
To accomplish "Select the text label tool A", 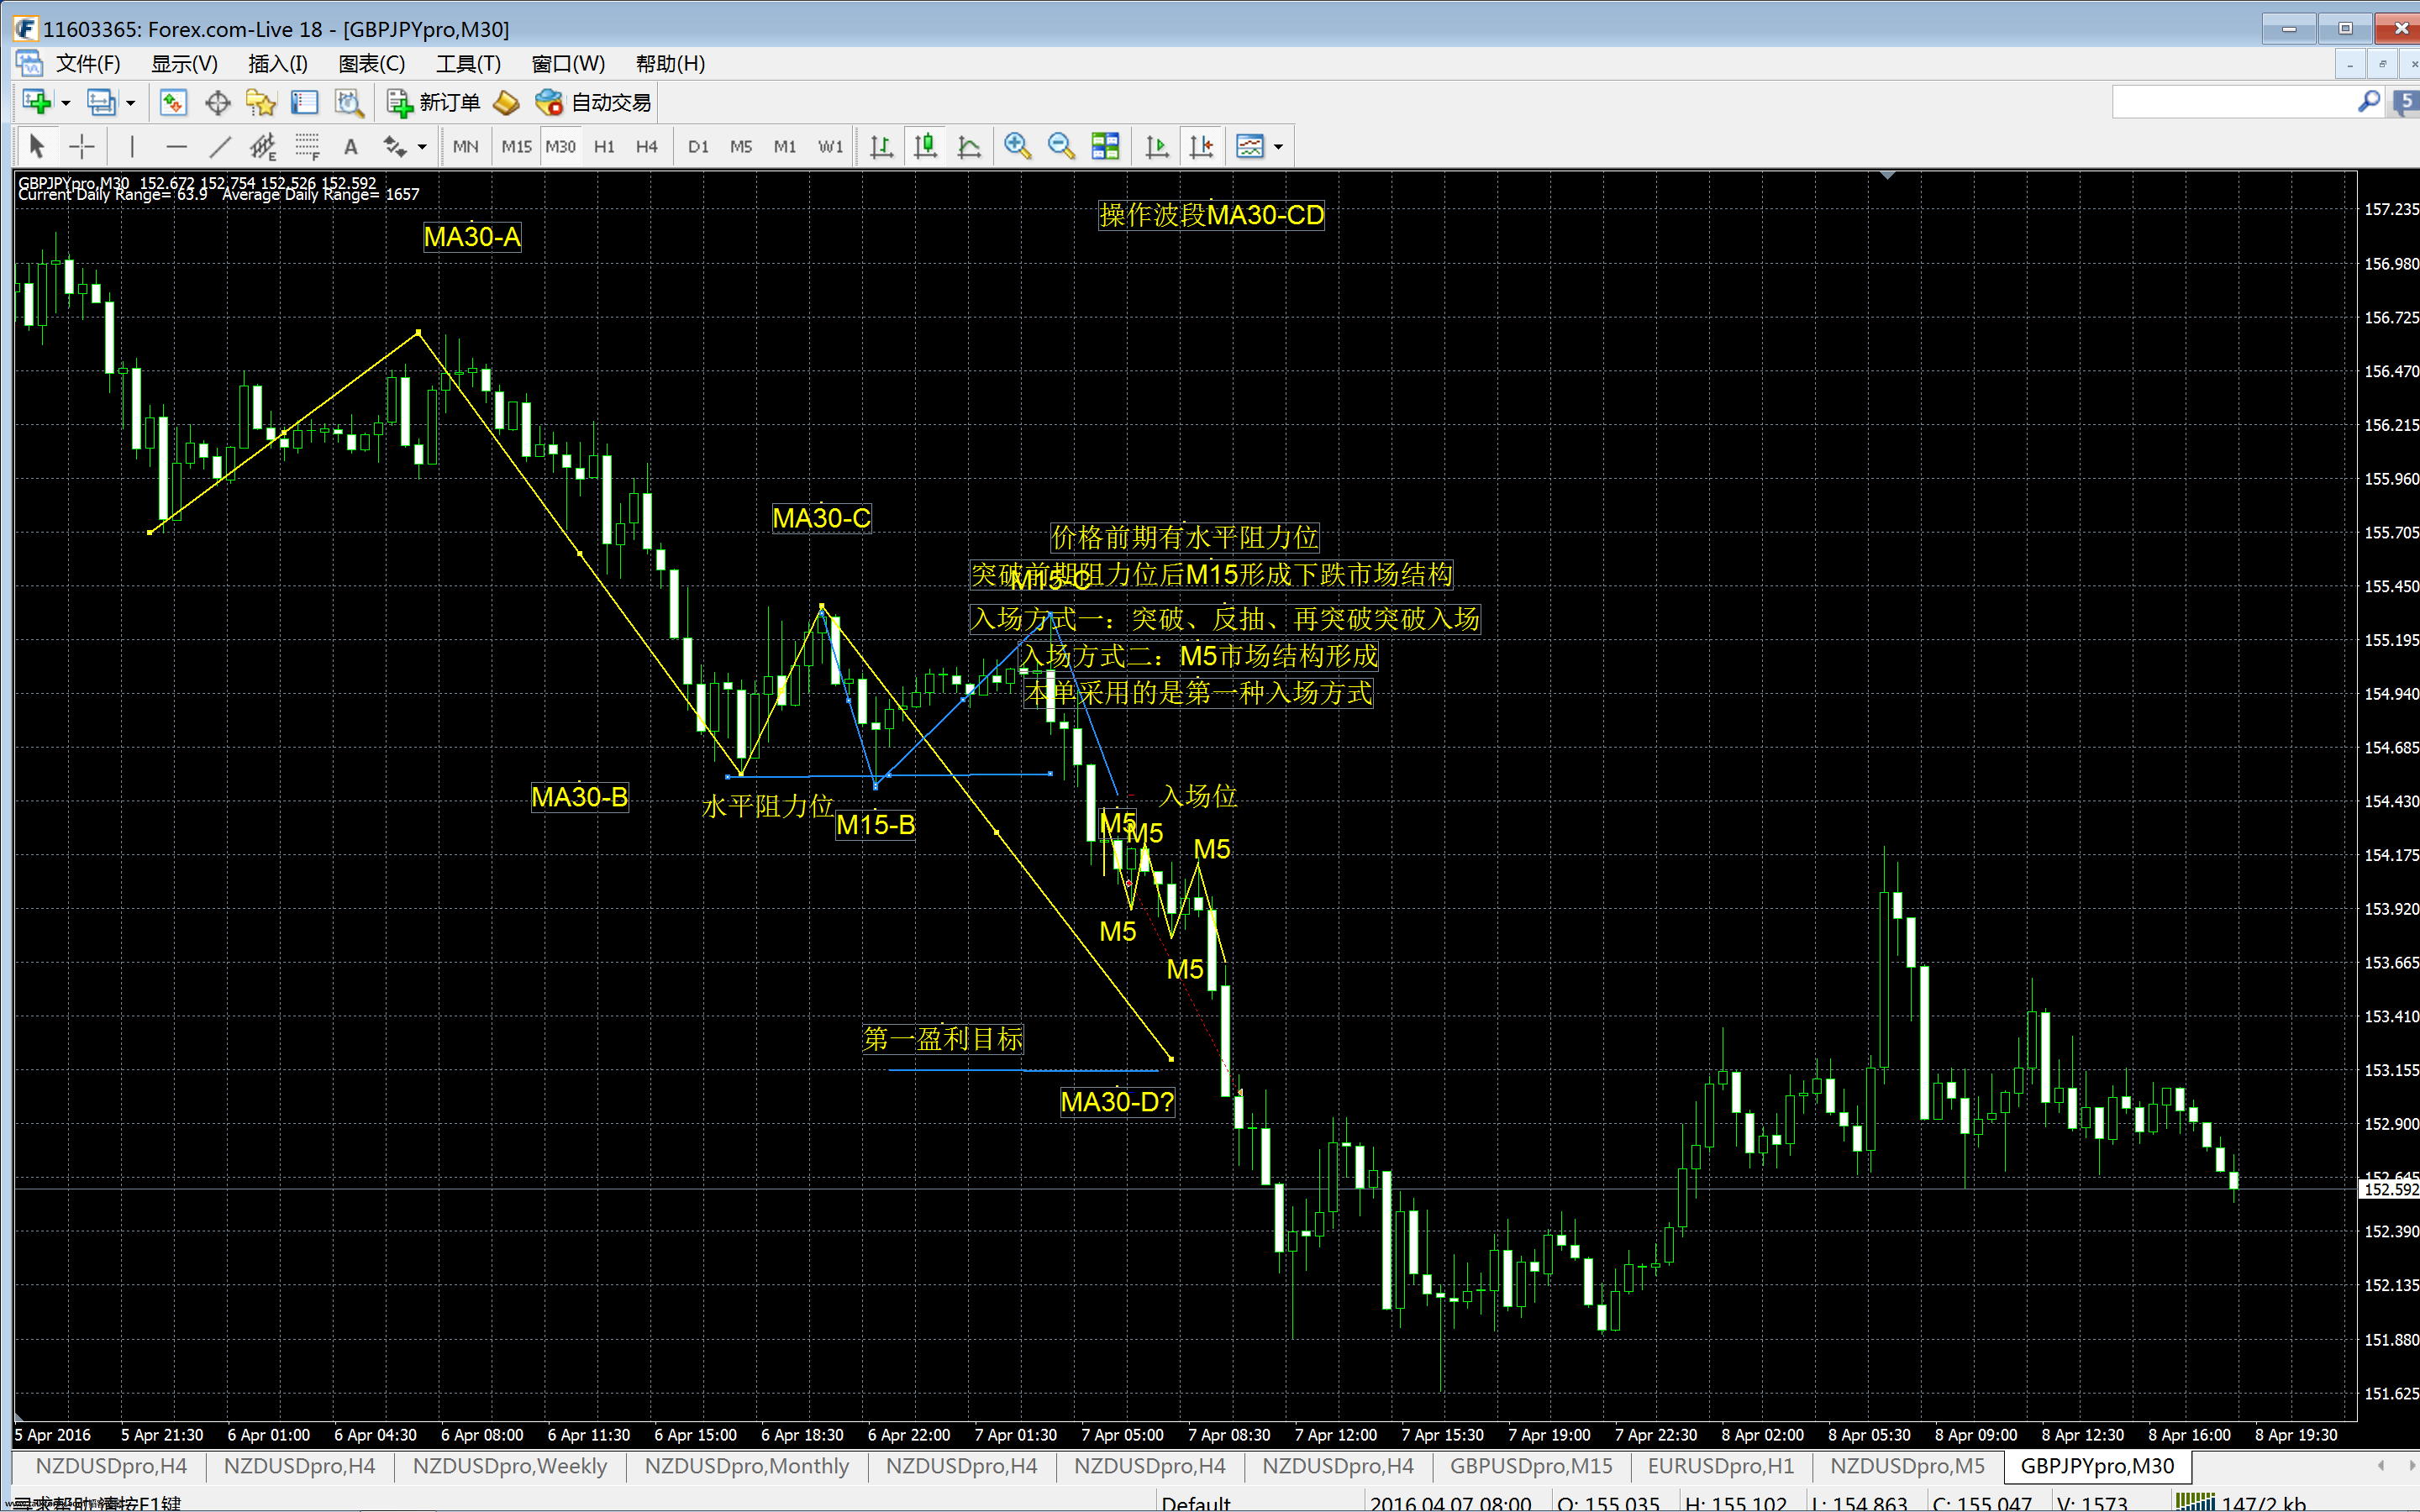I will tap(350, 146).
